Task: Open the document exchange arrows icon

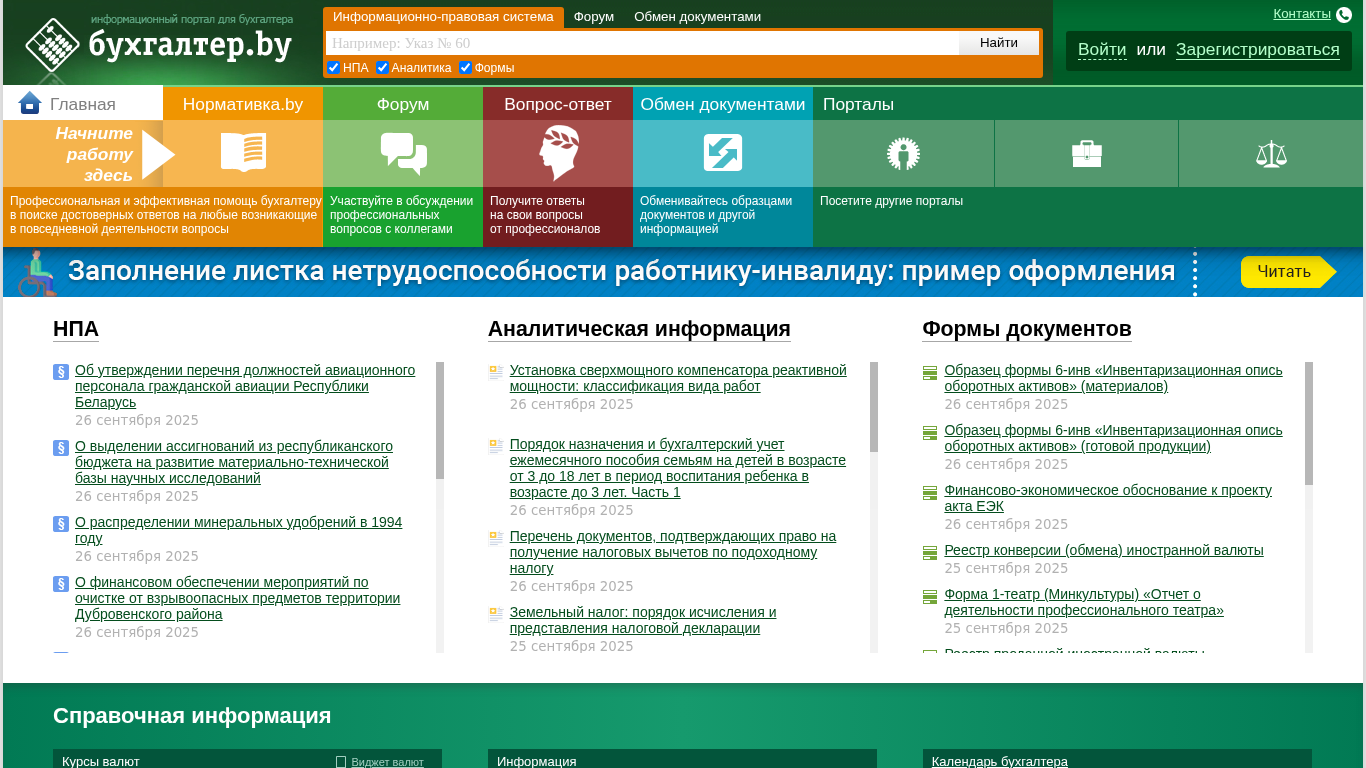Action: click(722, 153)
